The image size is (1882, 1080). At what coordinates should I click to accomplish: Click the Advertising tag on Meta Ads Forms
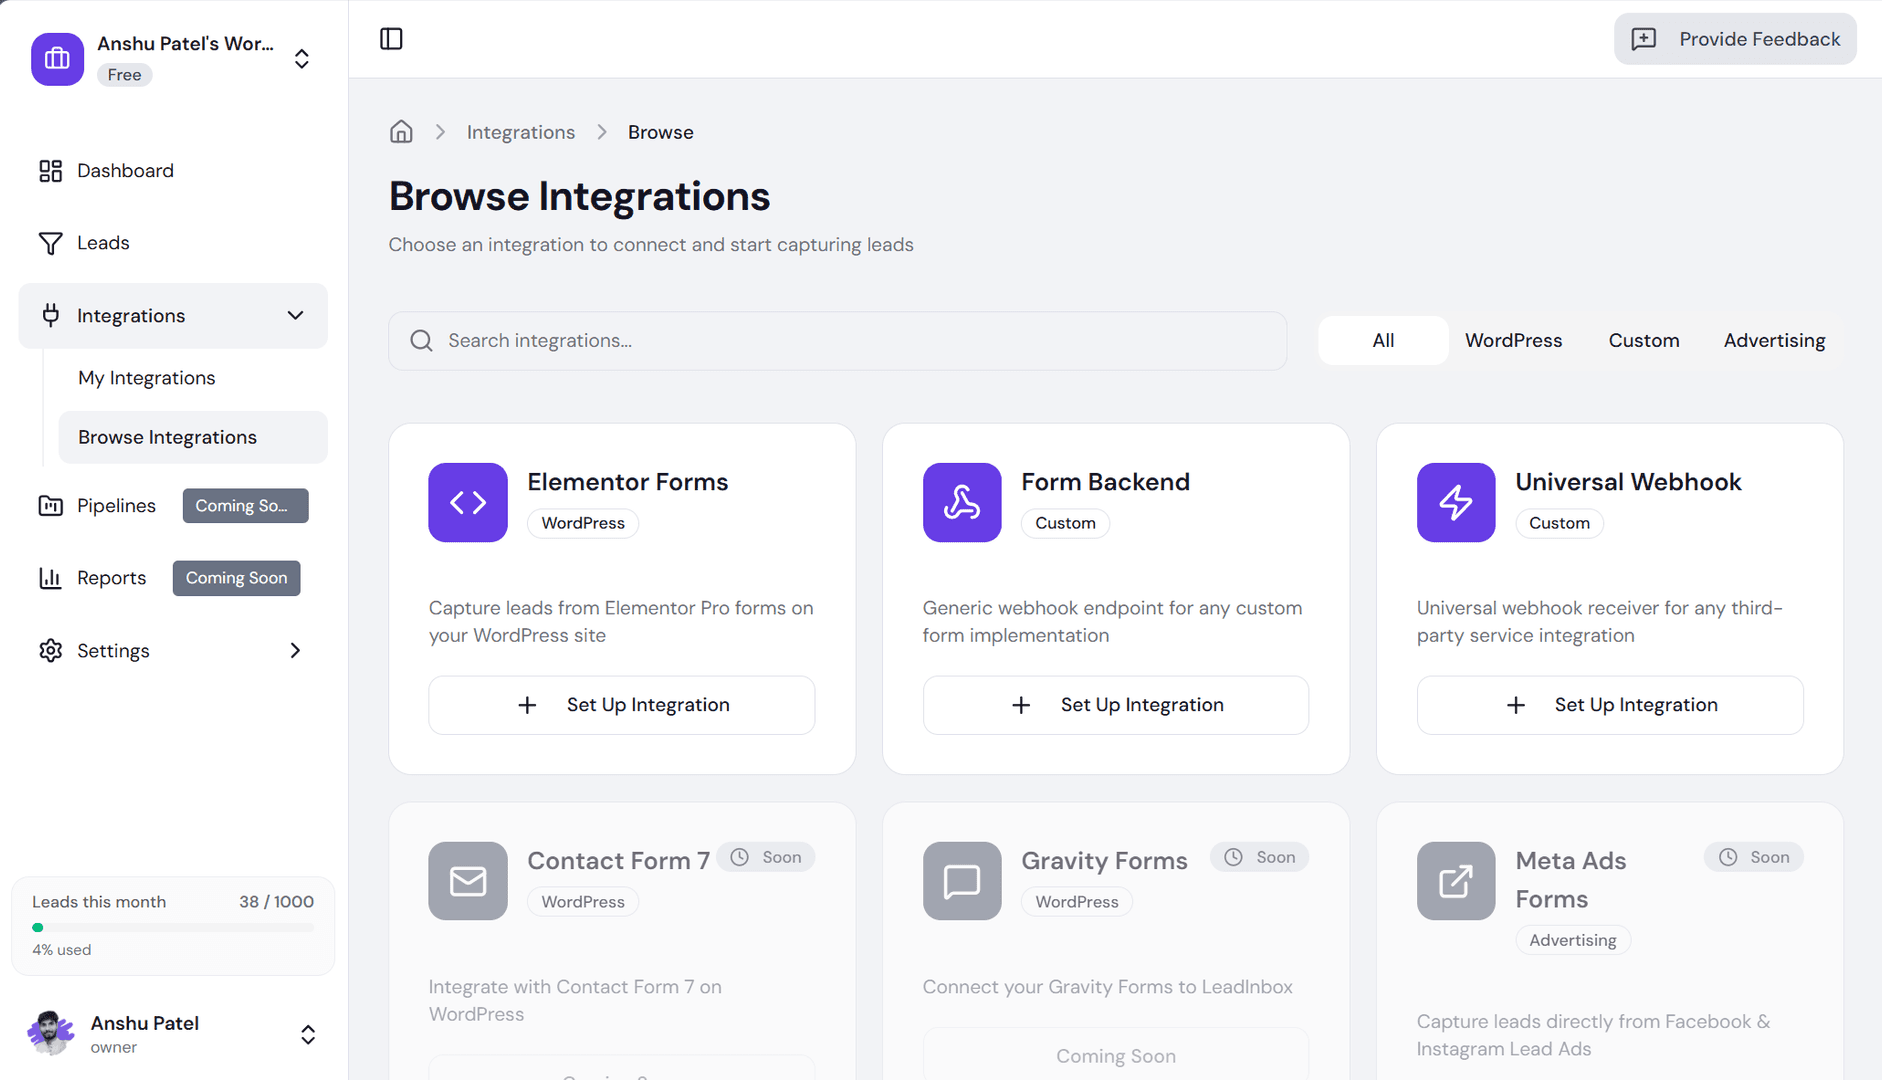1572,940
